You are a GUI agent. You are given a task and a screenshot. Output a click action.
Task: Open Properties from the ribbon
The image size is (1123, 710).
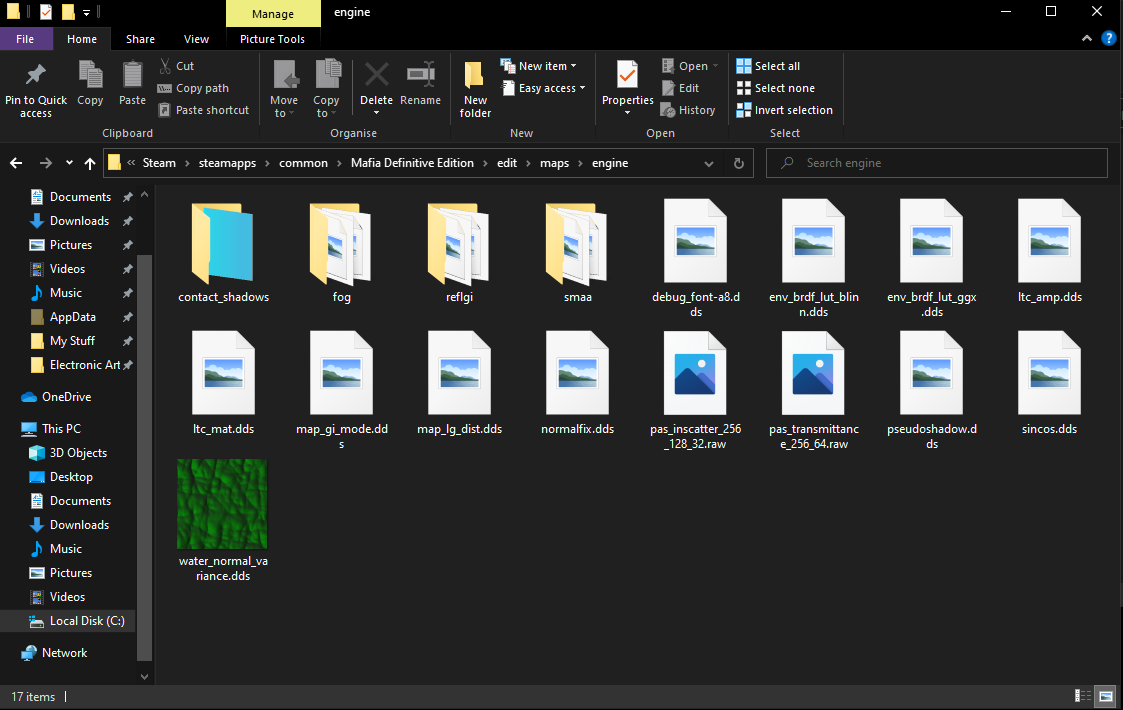[627, 76]
